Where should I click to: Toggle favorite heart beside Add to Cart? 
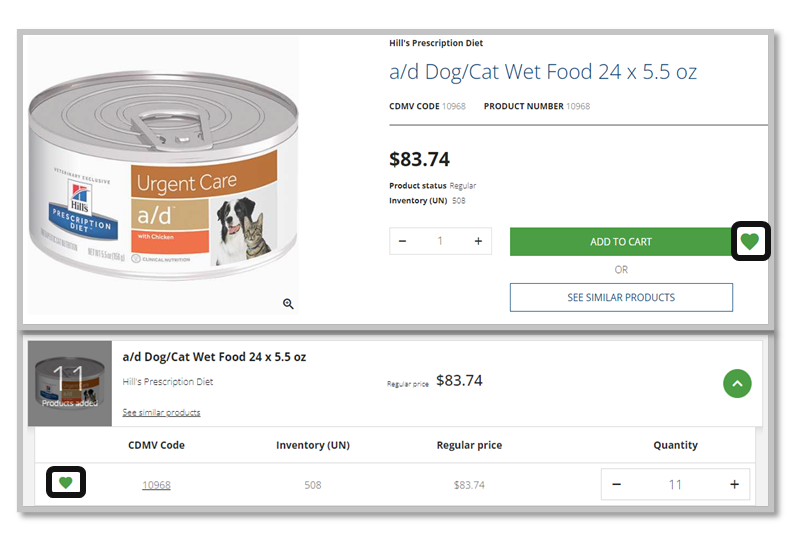pos(750,241)
